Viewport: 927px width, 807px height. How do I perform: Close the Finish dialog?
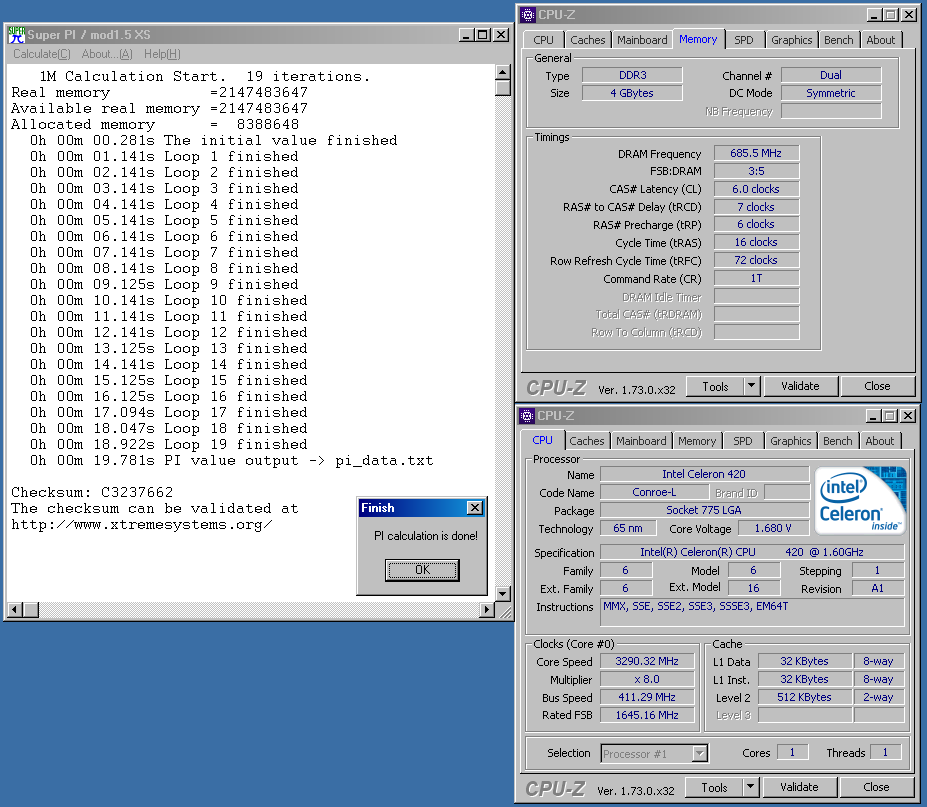point(475,508)
